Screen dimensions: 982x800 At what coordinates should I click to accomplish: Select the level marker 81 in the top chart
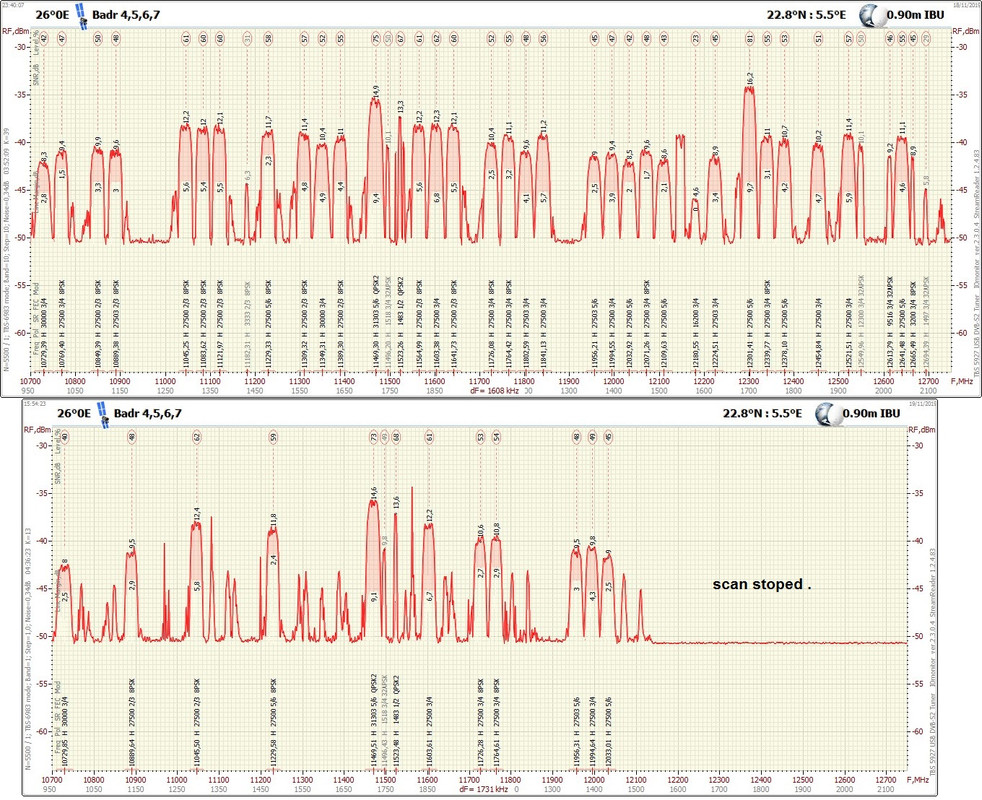(x=750, y=38)
